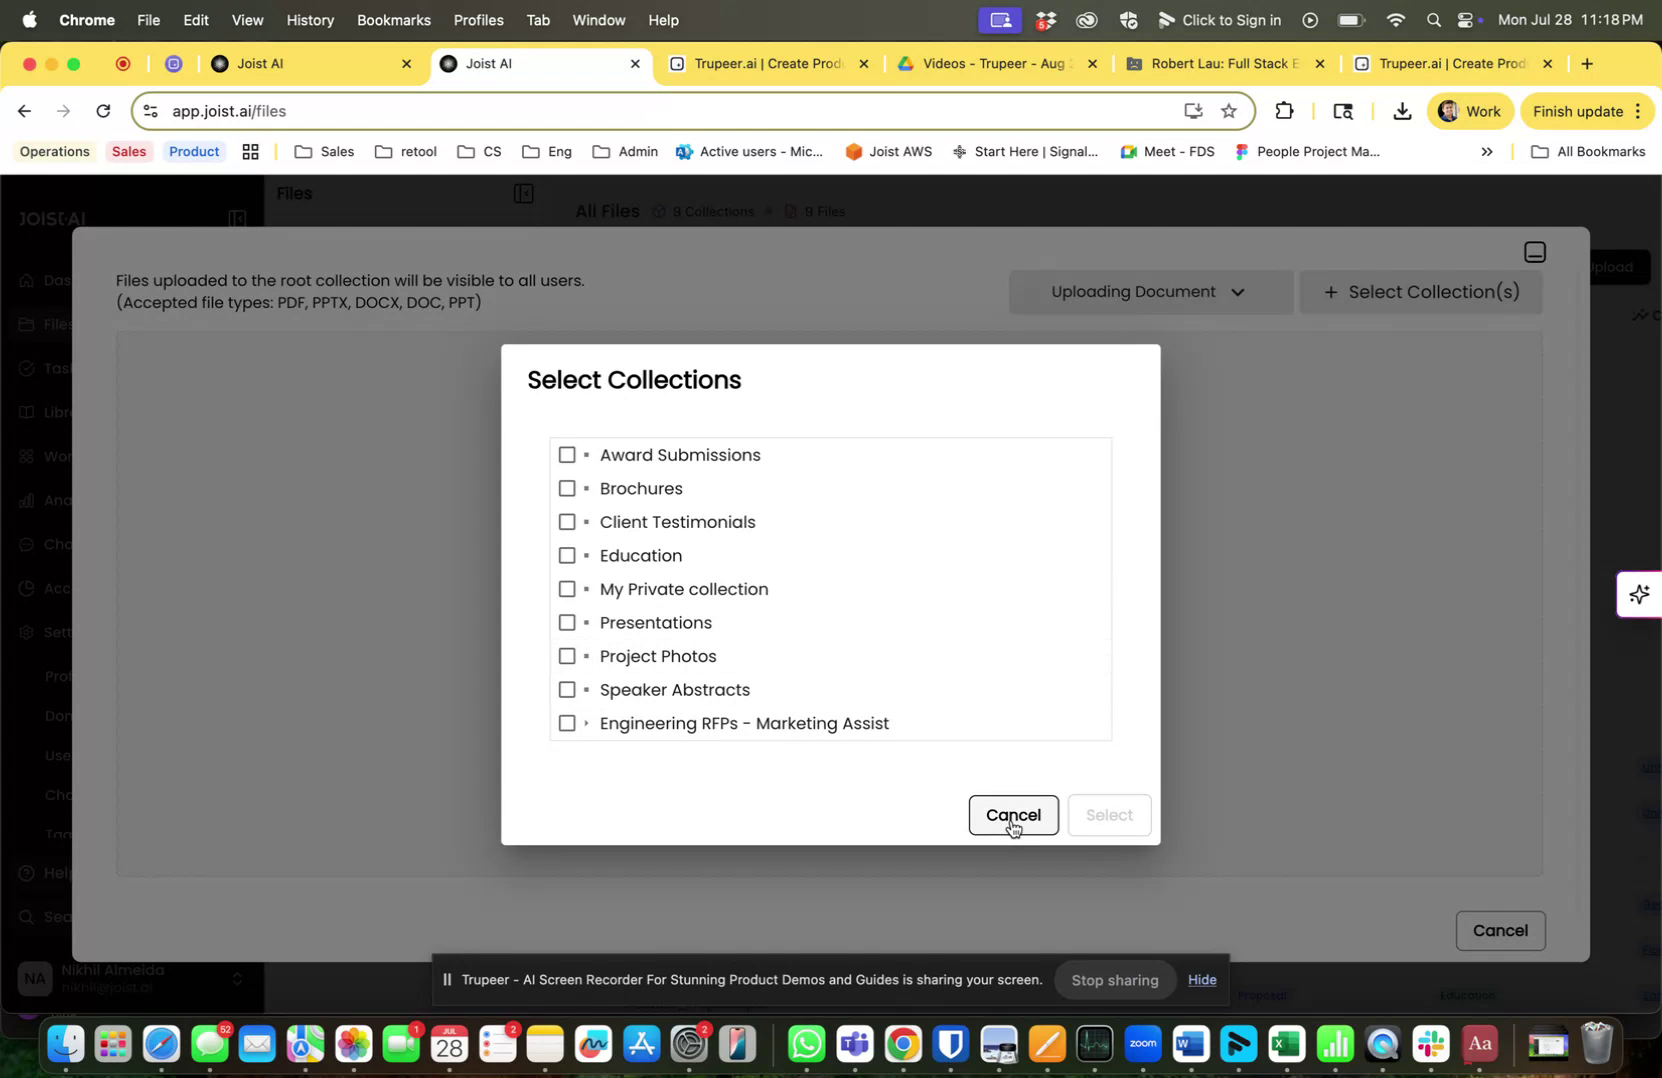Click the Downloads icon in Chrome toolbar
This screenshot has width=1662, height=1078.
click(x=1401, y=111)
